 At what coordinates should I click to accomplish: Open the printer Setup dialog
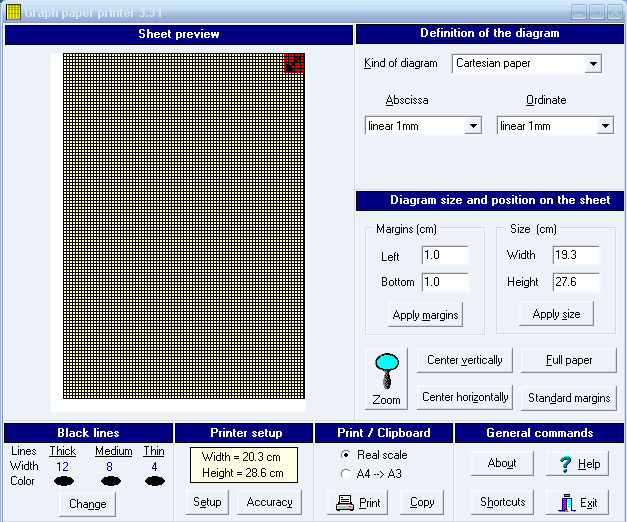[207, 502]
